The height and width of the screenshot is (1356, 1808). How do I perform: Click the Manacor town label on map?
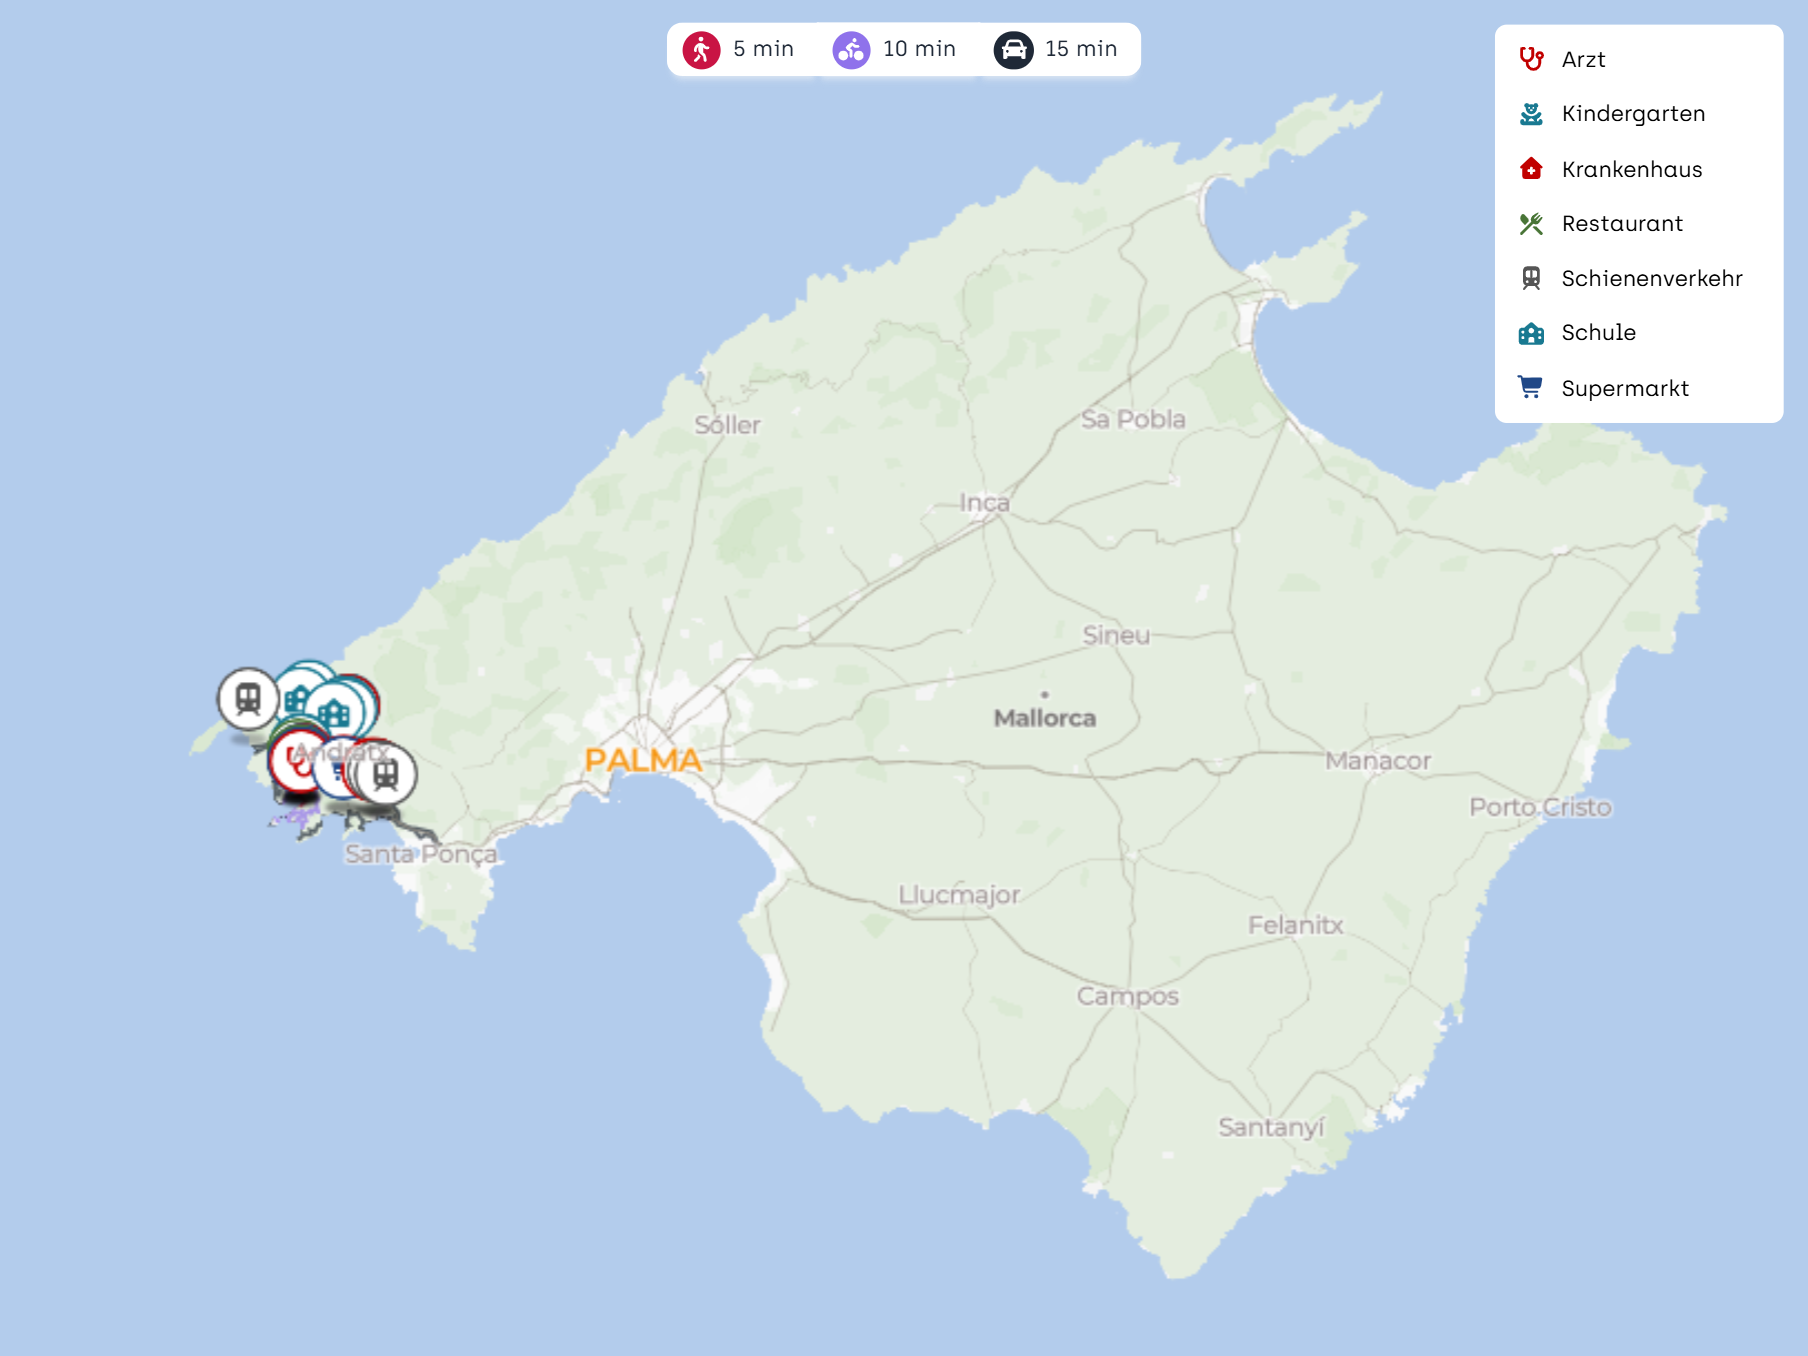tap(1378, 761)
